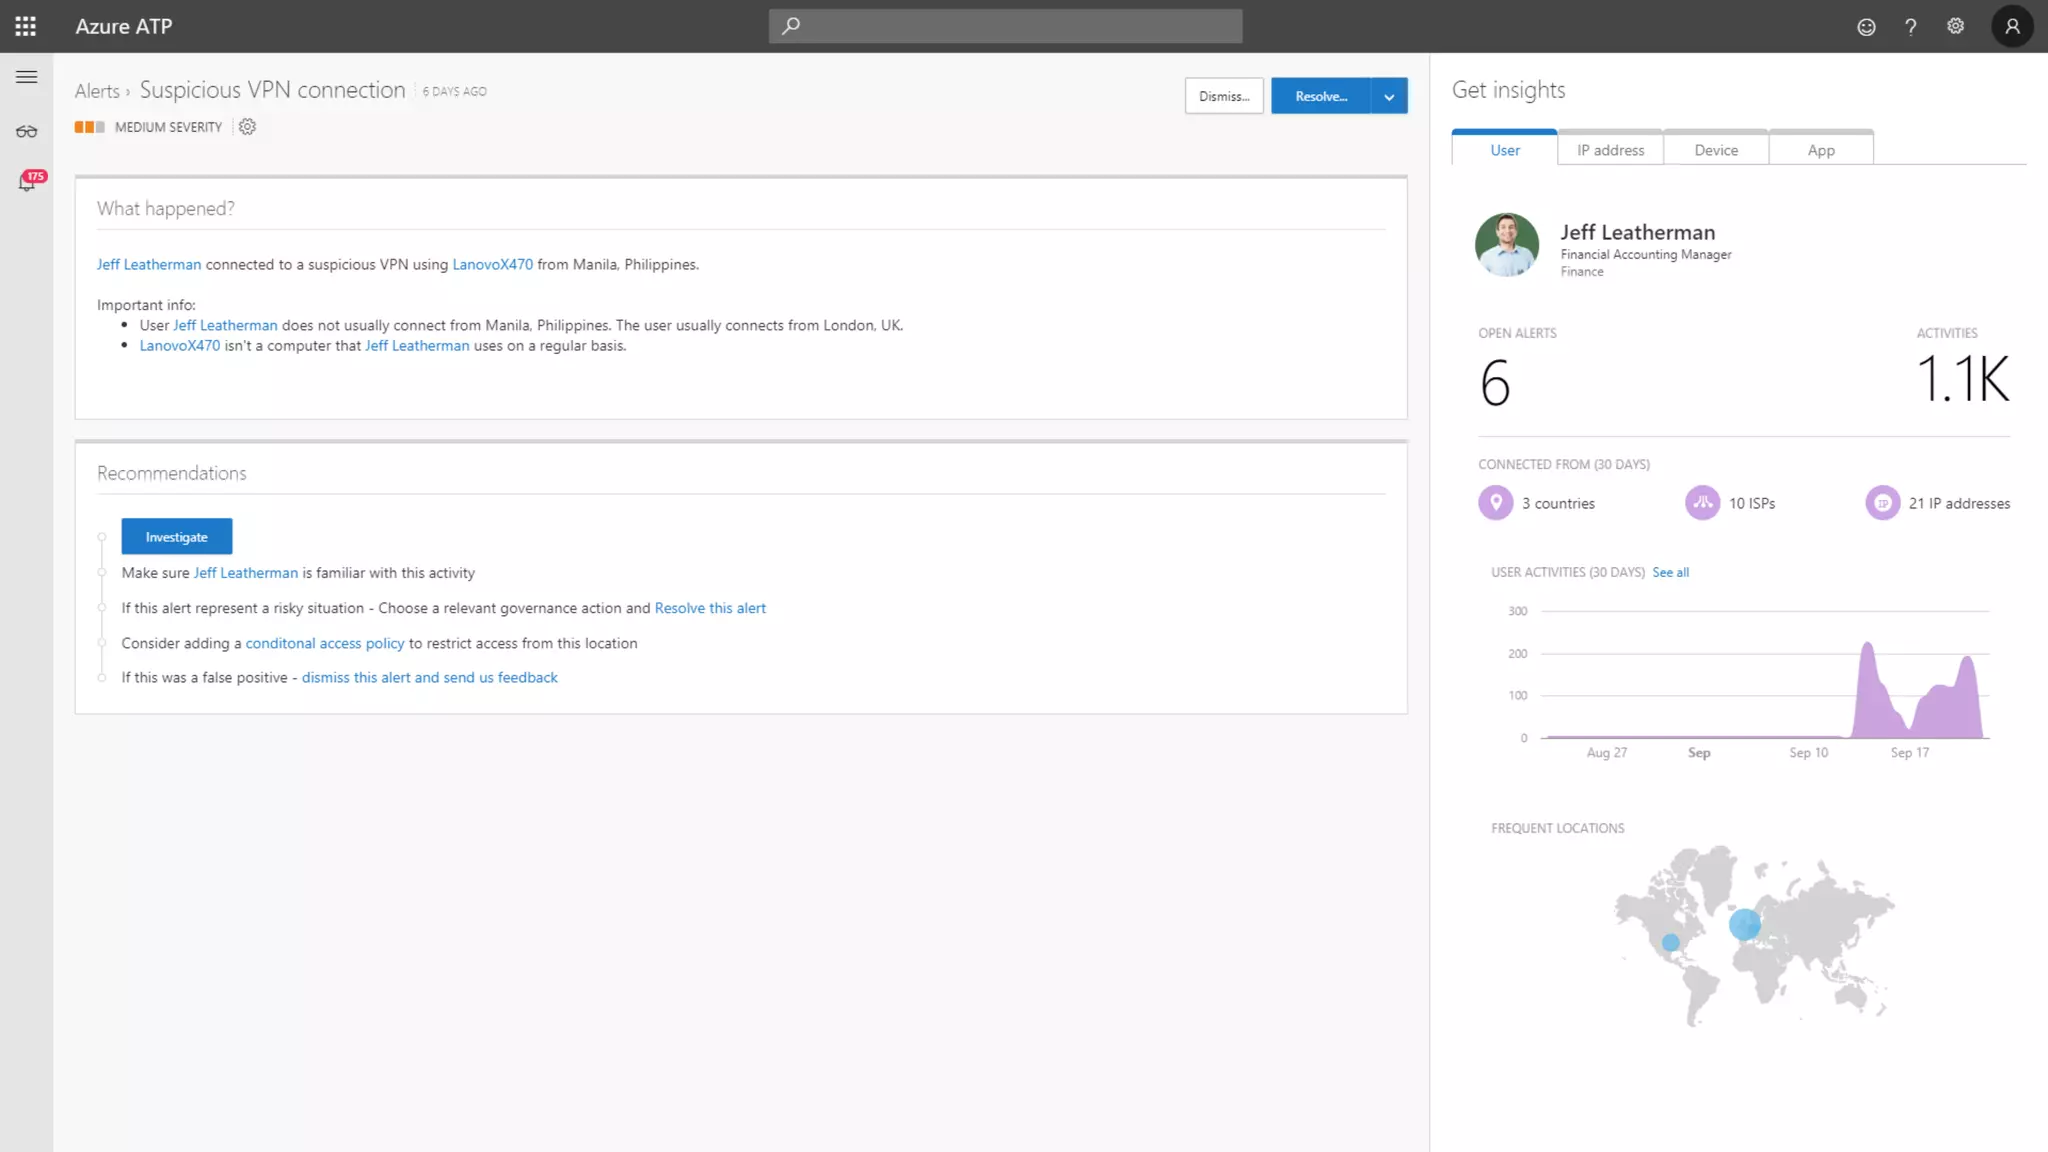Image resolution: width=2048 pixels, height=1152 pixels.
Task: Select the App insights tab
Action: pos(1821,150)
